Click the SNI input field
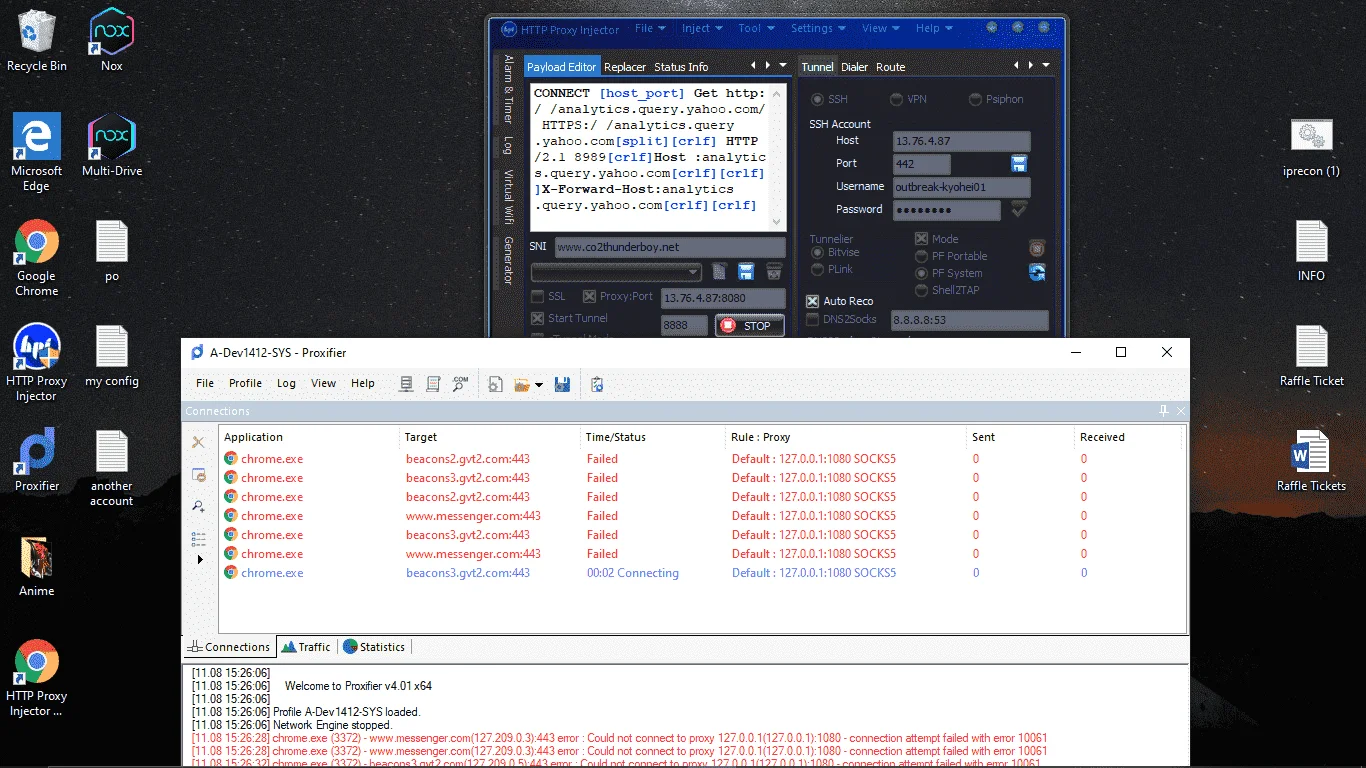The image size is (1366, 768). 669,247
